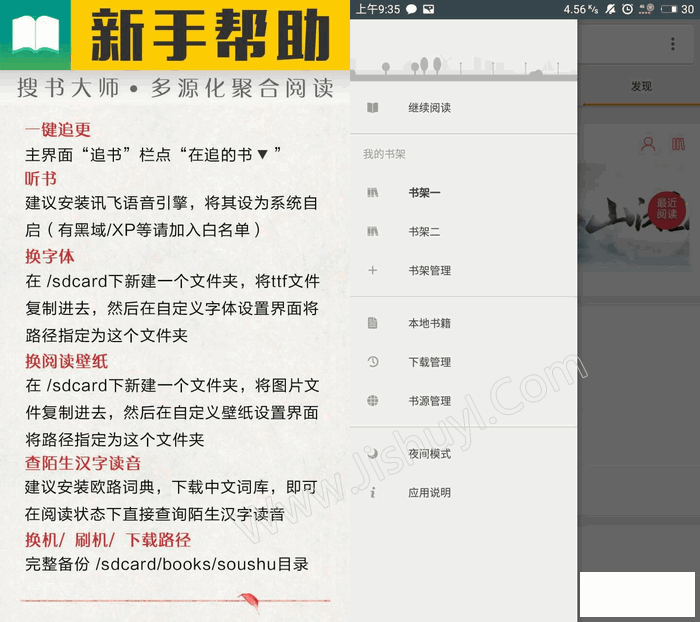The image size is (700, 622).
Task: Tap the 换字体 heading
Action: click(x=50, y=256)
